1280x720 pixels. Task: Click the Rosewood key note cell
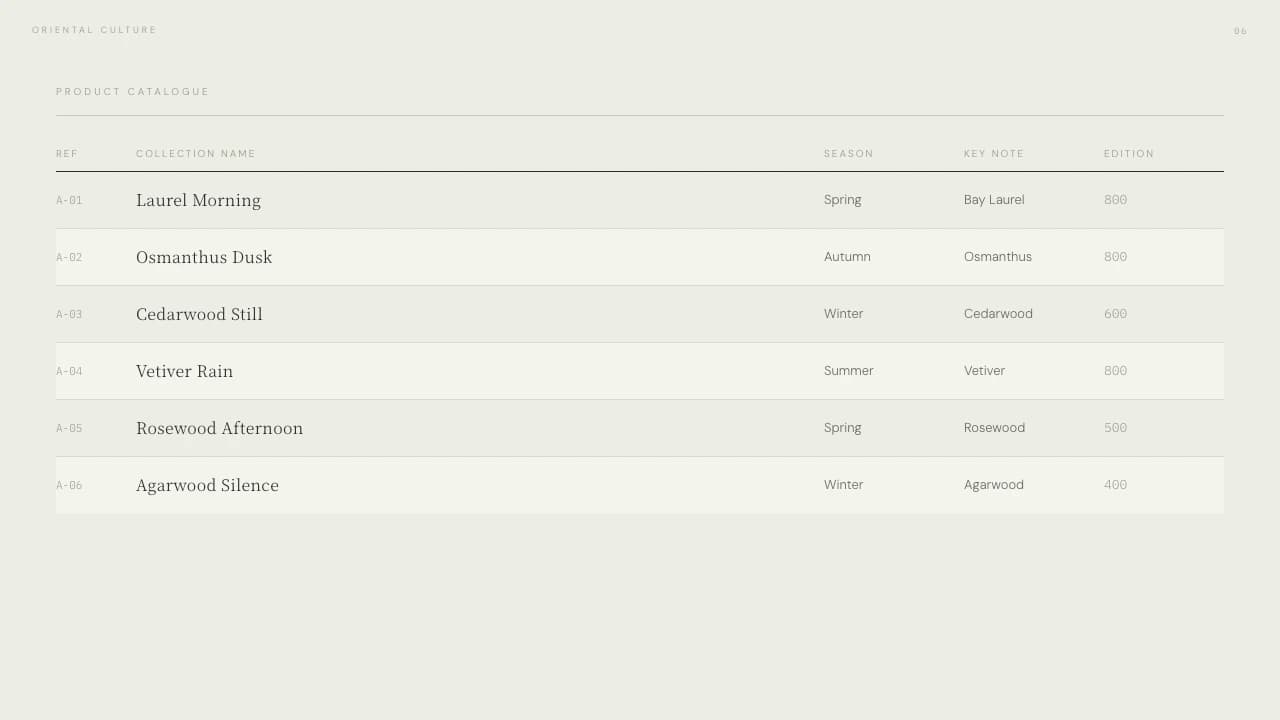[x=994, y=428]
